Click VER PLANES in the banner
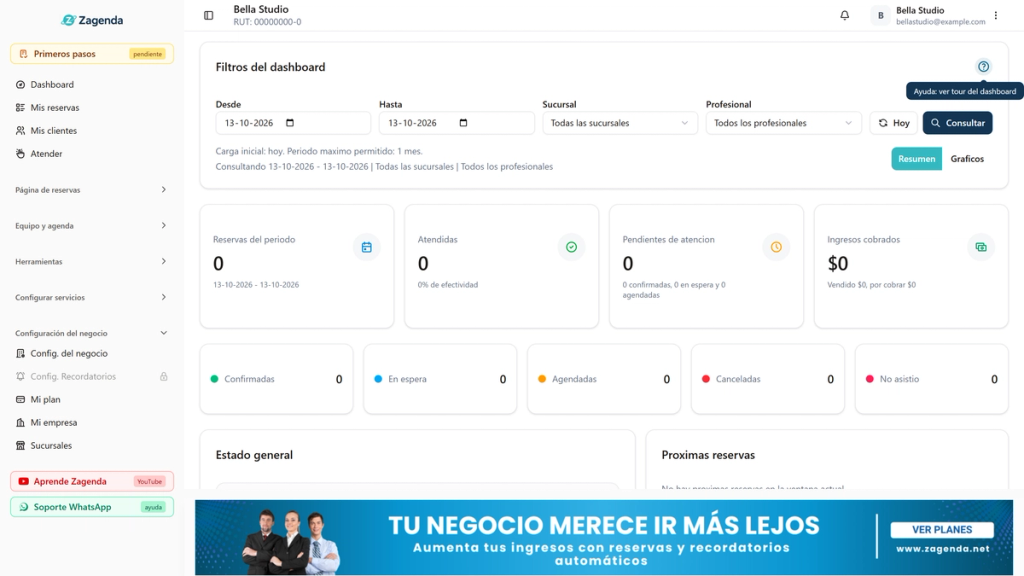1024x576 pixels. [x=942, y=530]
